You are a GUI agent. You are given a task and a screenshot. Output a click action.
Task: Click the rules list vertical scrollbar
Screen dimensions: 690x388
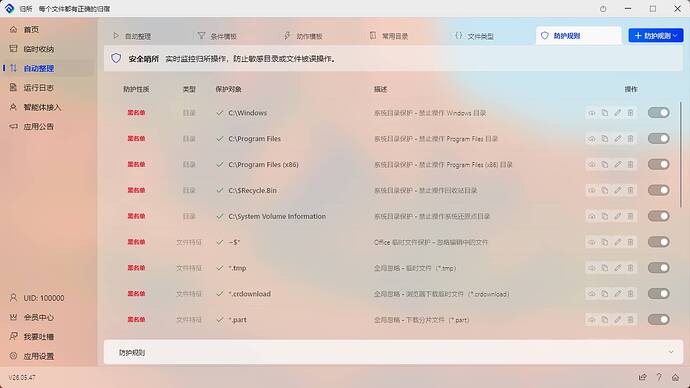click(x=681, y=154)
